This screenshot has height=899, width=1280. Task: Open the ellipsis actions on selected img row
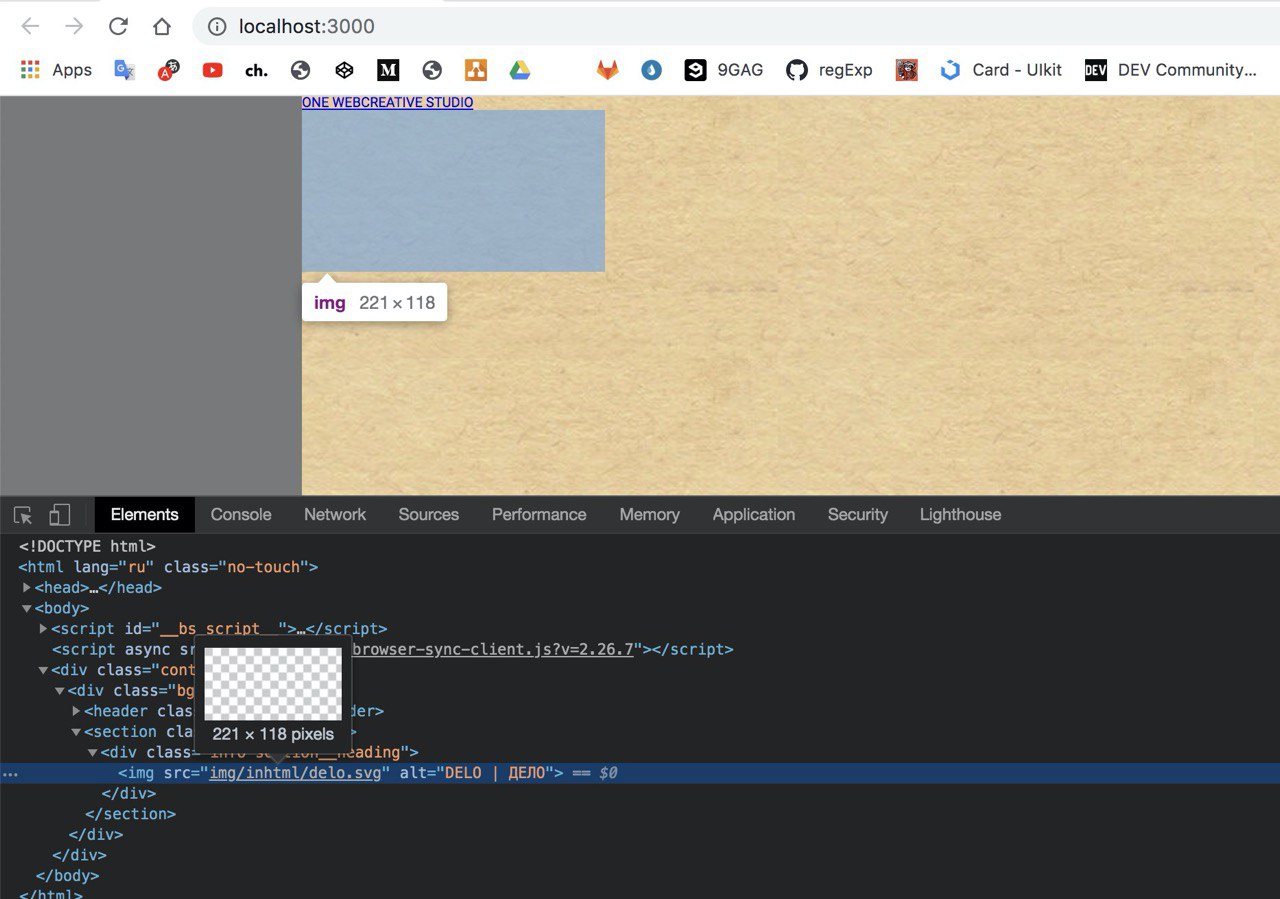(x=10, y=774)
